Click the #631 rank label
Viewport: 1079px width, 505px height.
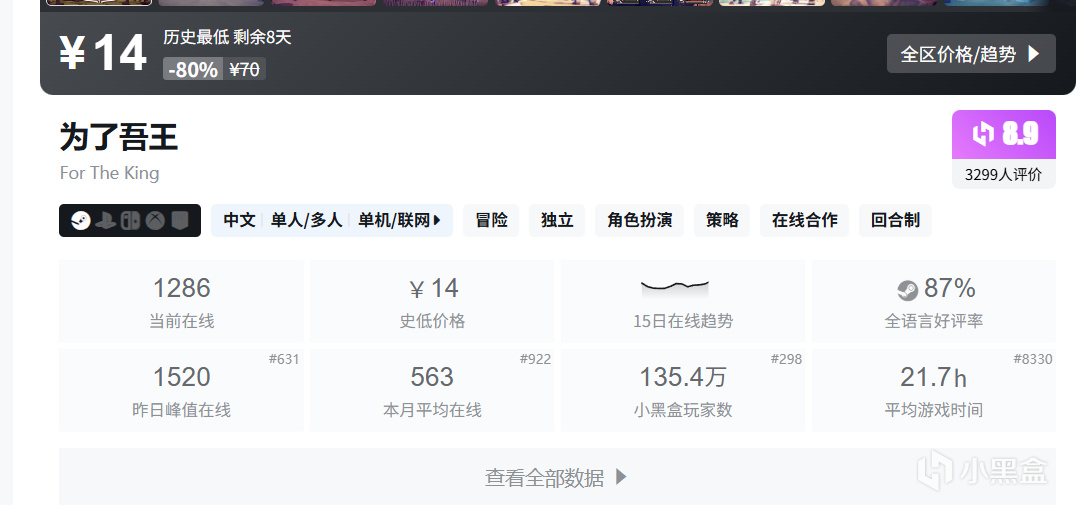coord(284,359)
